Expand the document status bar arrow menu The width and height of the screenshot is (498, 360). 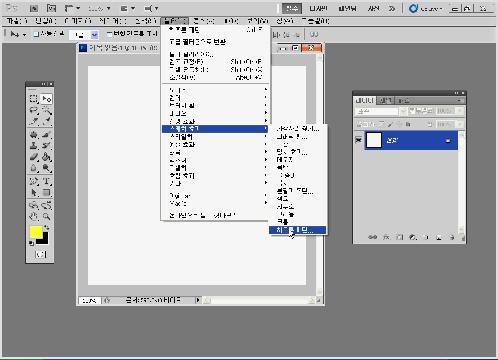coord(198,300)
